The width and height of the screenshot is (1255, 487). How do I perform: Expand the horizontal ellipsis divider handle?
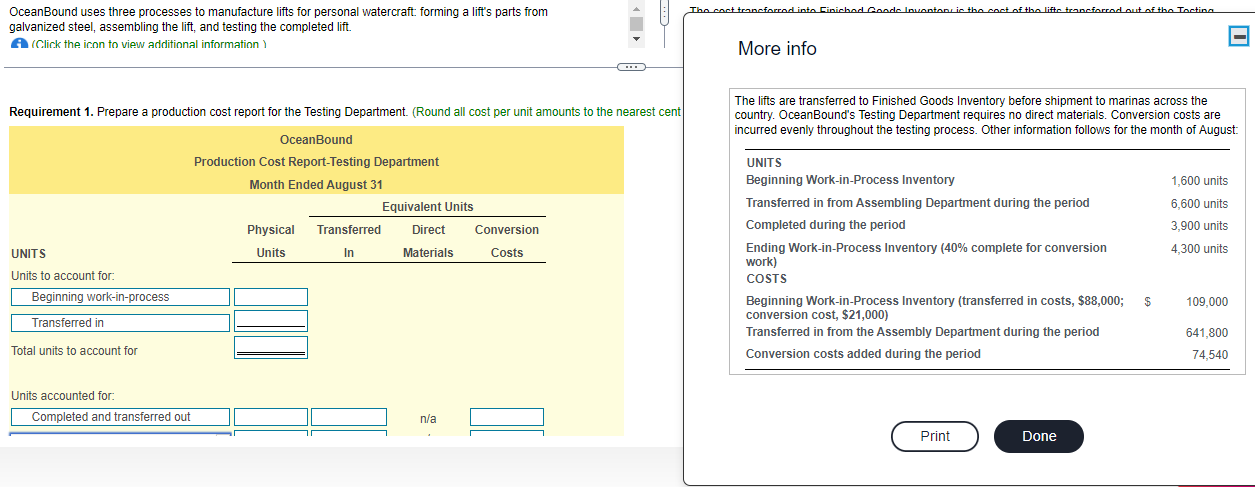[x=631, y=68]
